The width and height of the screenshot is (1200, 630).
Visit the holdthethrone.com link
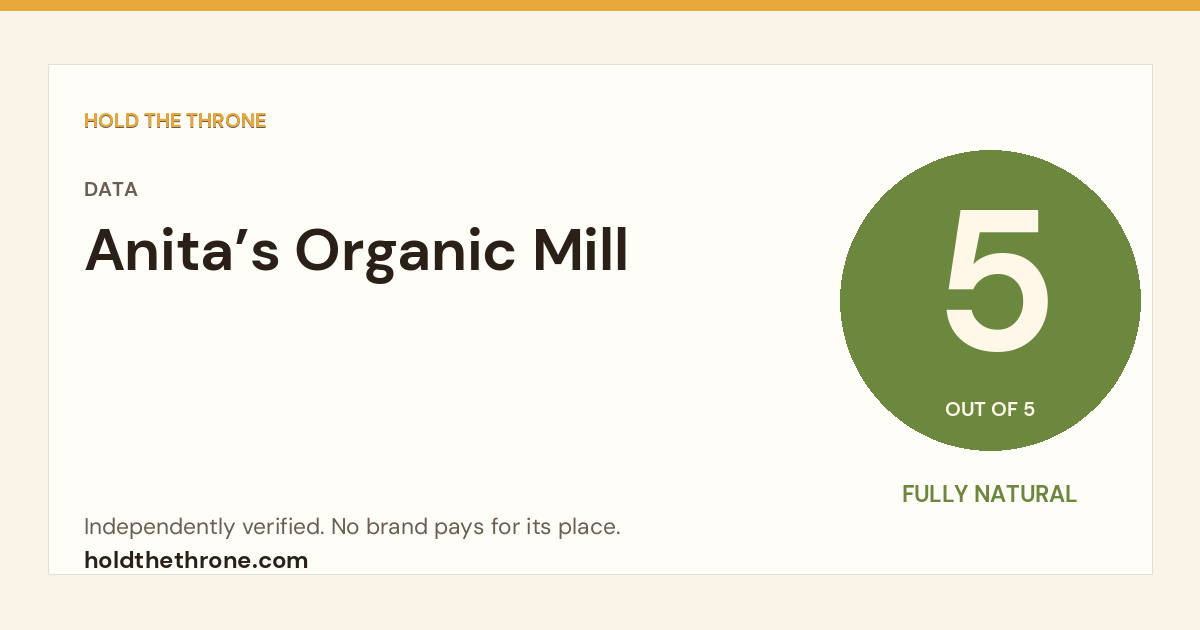pos(196,560)
